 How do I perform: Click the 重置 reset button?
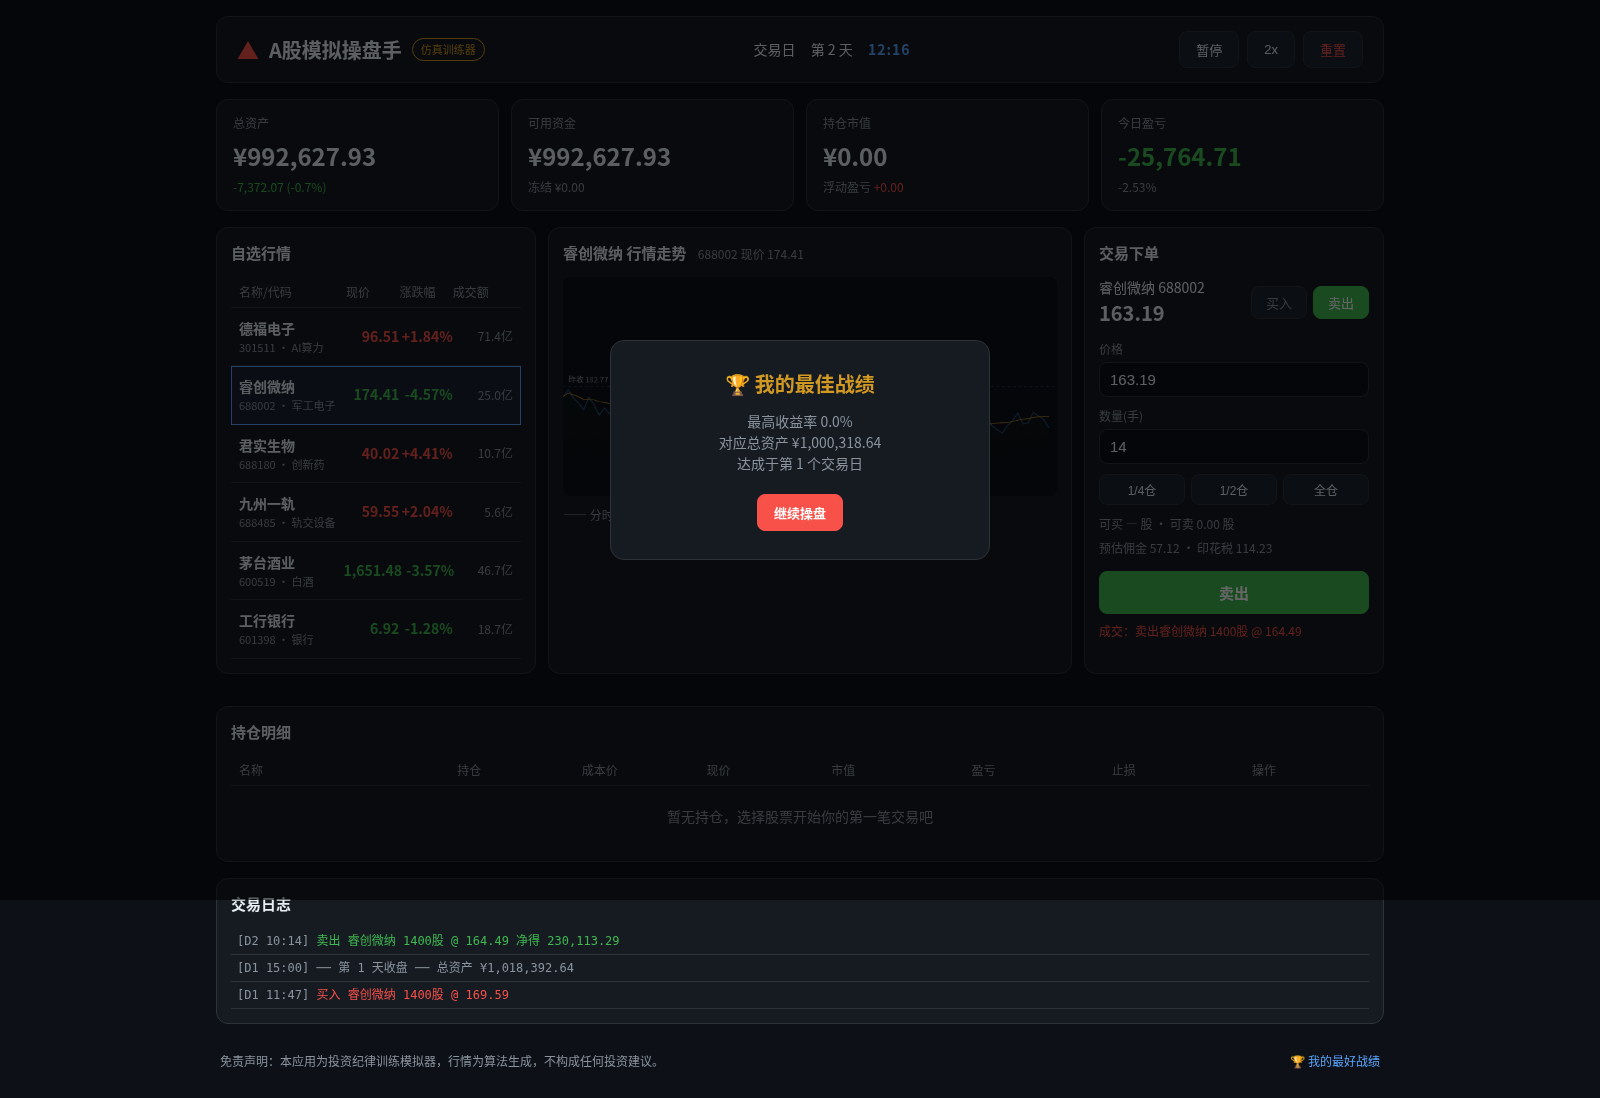point(1333,50)
